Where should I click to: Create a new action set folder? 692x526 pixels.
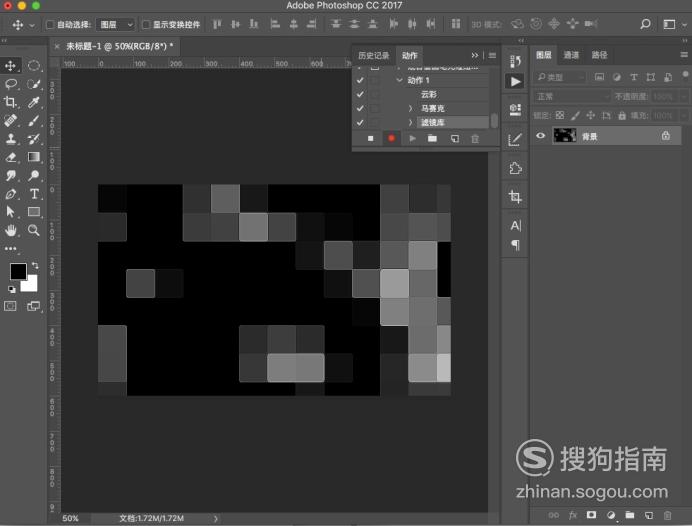pyautogui.click(x=432, y=139)
